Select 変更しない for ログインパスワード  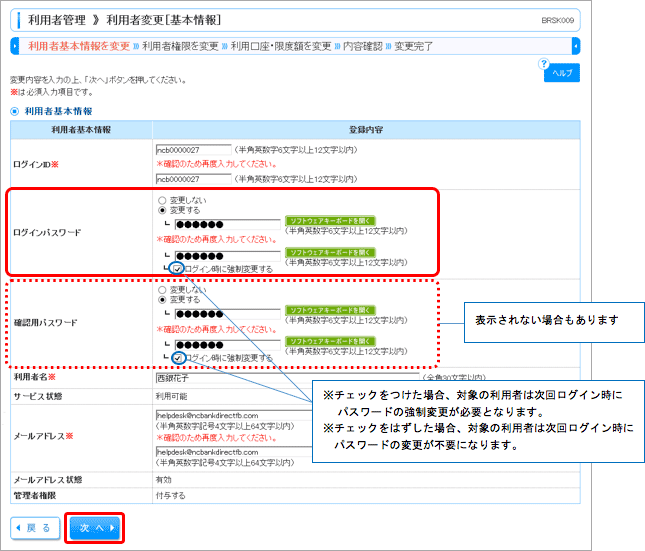pos(162,200)
